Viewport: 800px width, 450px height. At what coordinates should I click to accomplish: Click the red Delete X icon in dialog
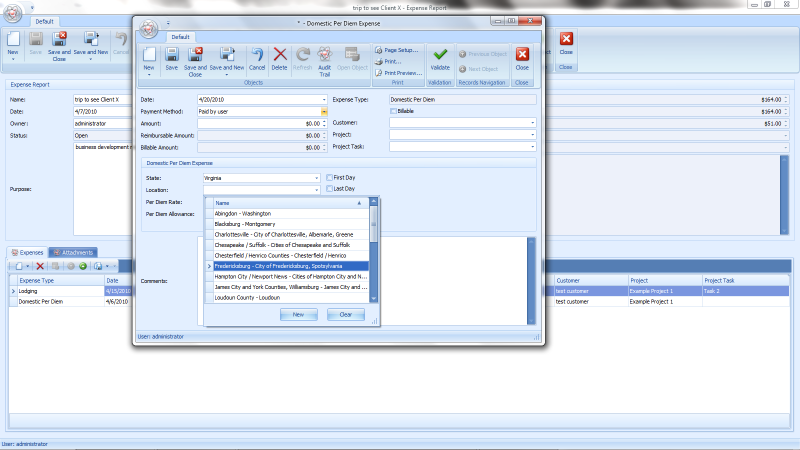[x=280, y=59]
